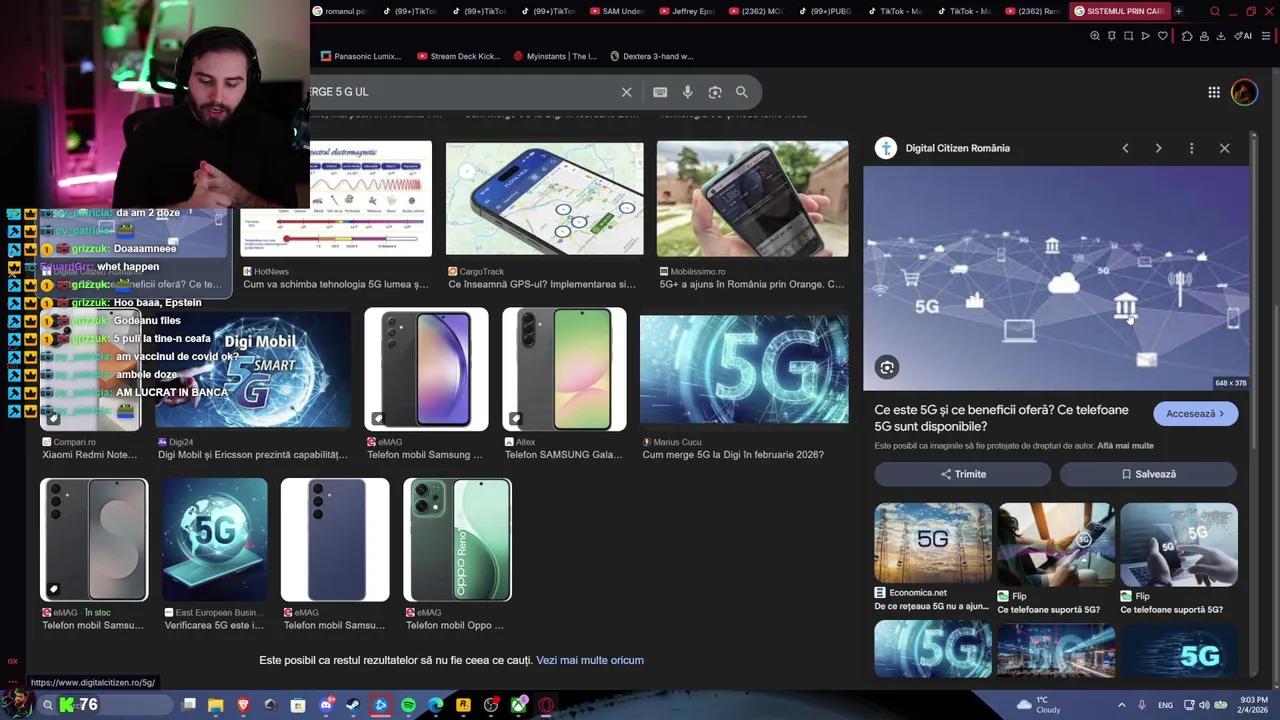The image size is (1280, 720).
Task: Open the Marius Cucu 5G Digi image
Action: (744, 370)
